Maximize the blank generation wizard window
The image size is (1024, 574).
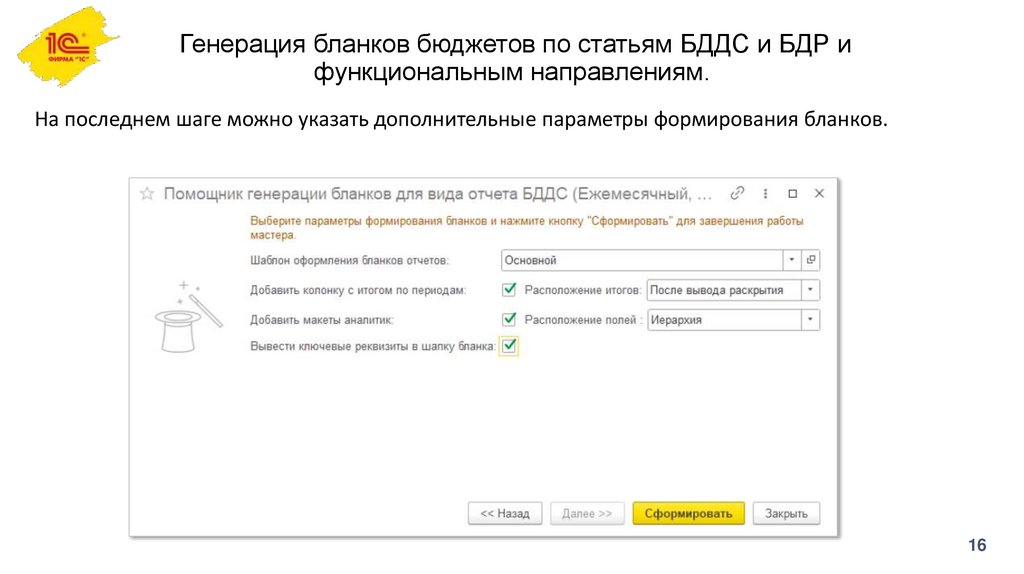coord(793,193)
